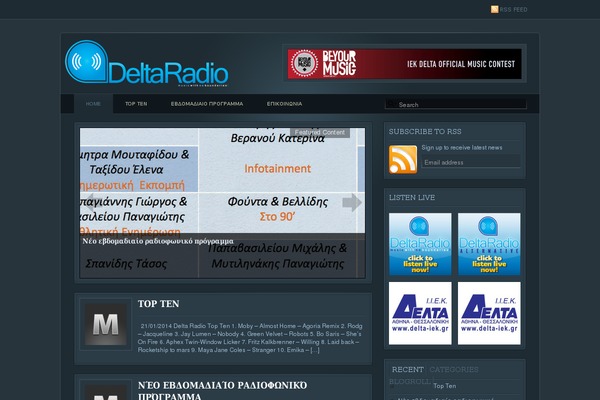Open the BeYourMusic contest banner
The width and height of the screenshot is (600, 400).
pos(404,64)
